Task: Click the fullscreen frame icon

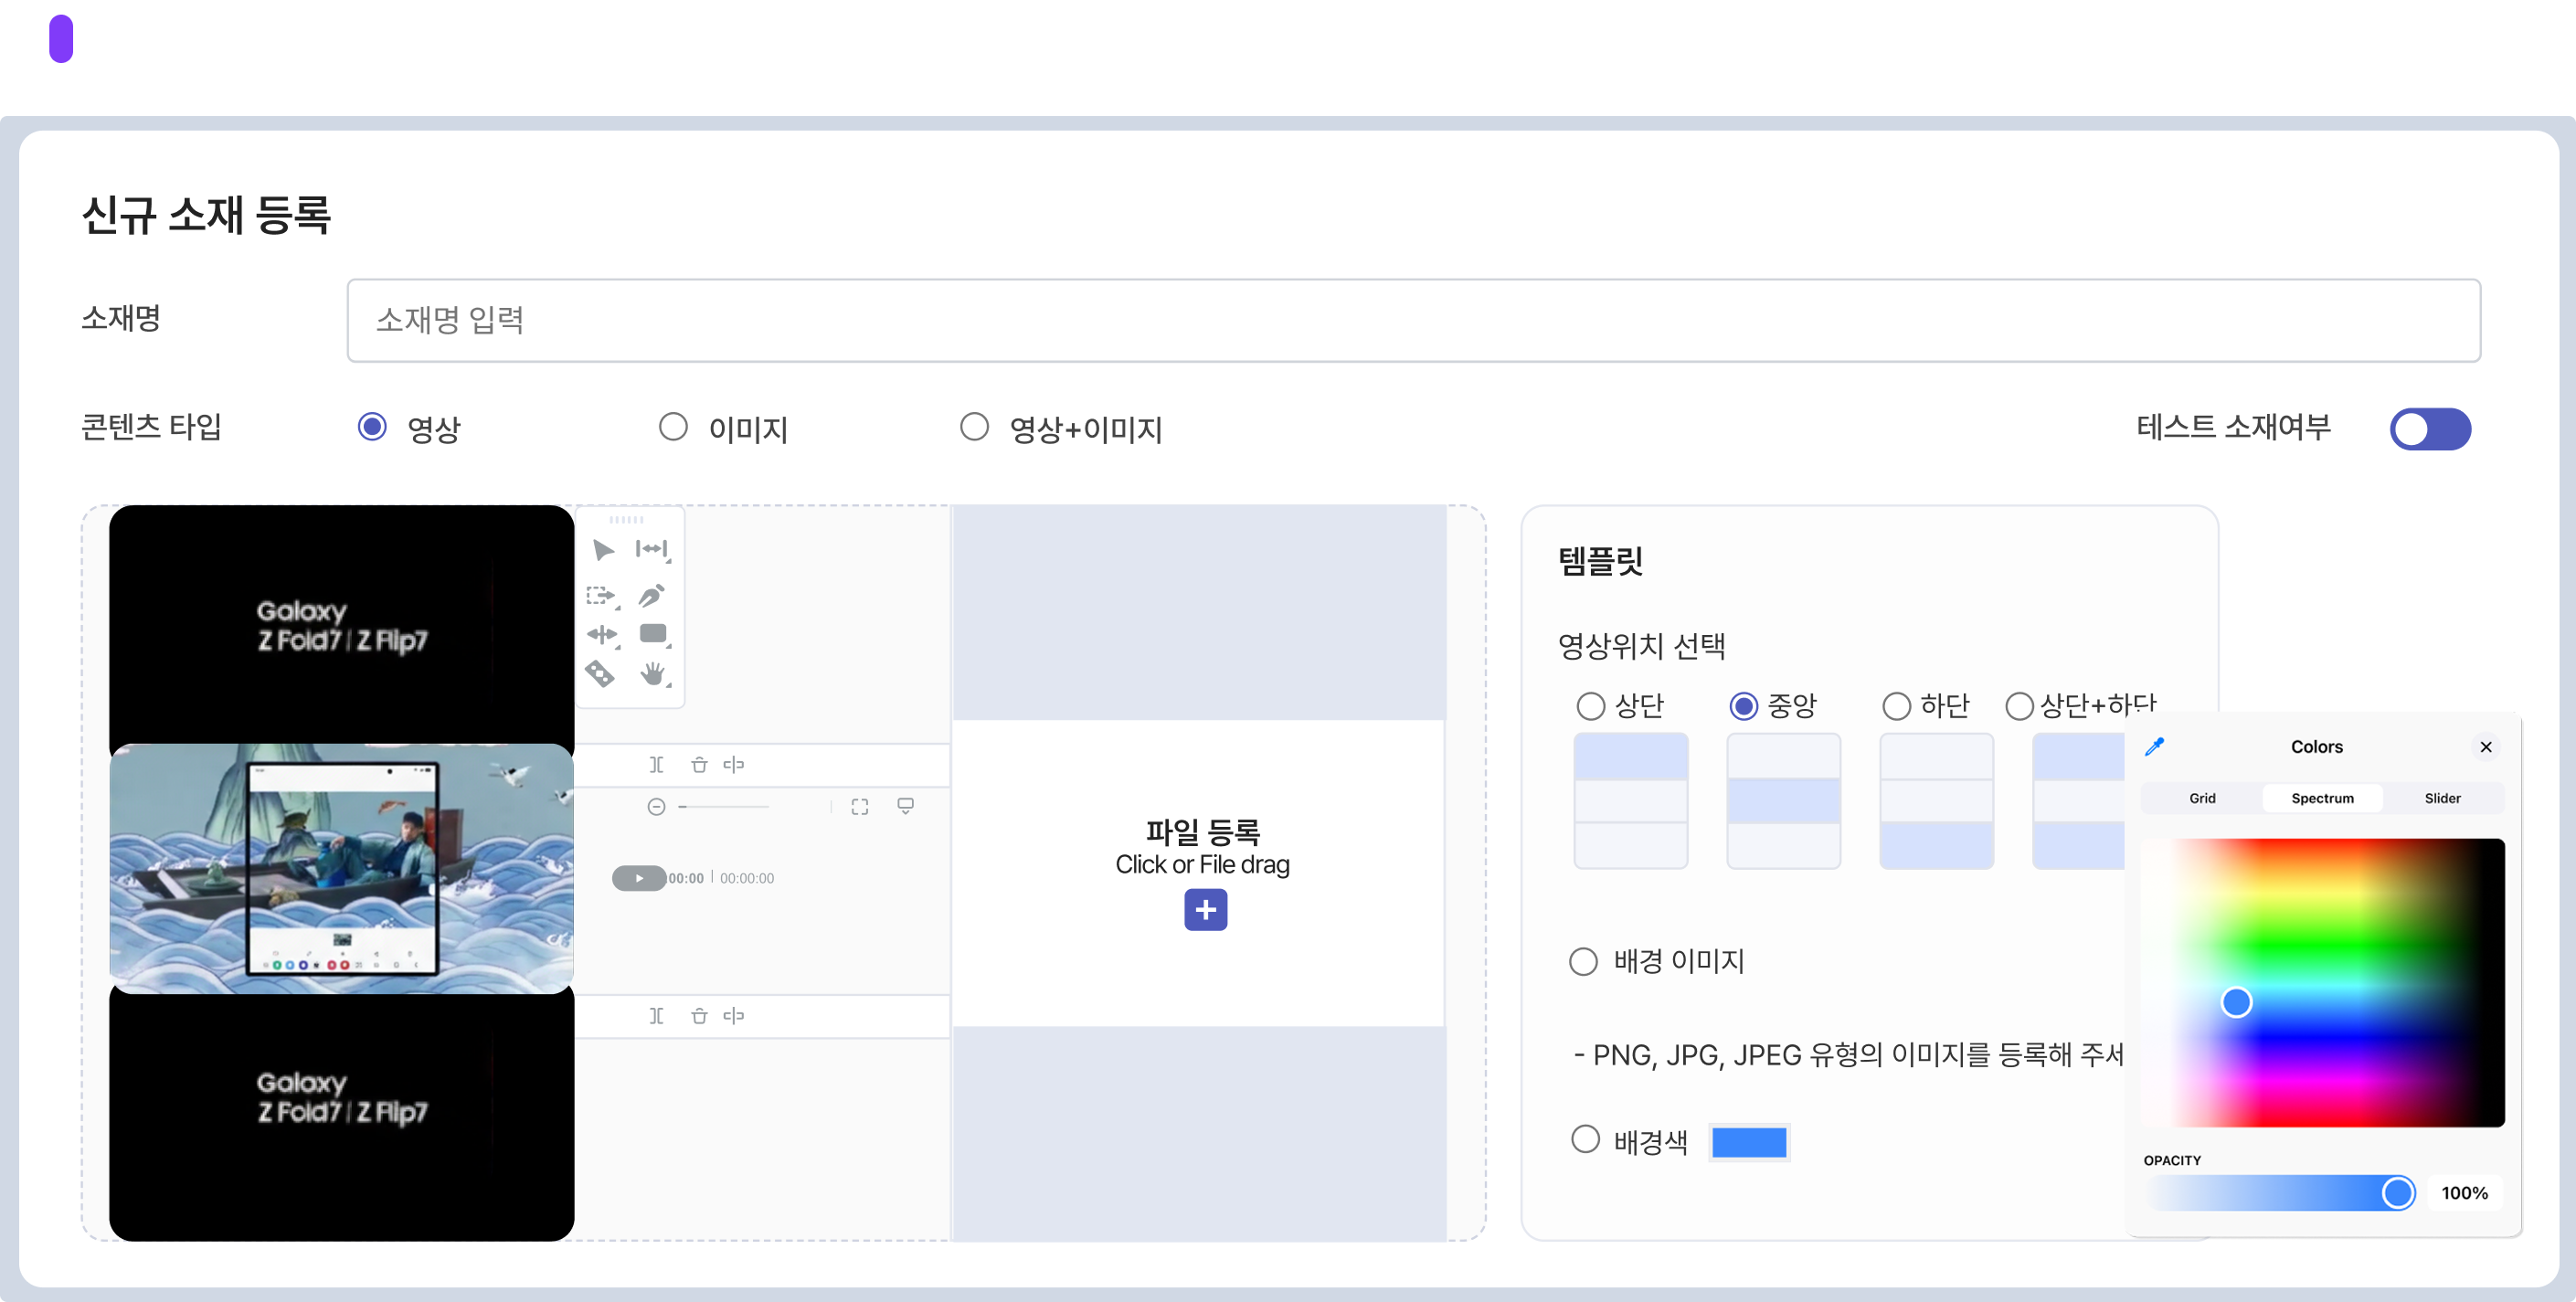Action: coord(860,807)
